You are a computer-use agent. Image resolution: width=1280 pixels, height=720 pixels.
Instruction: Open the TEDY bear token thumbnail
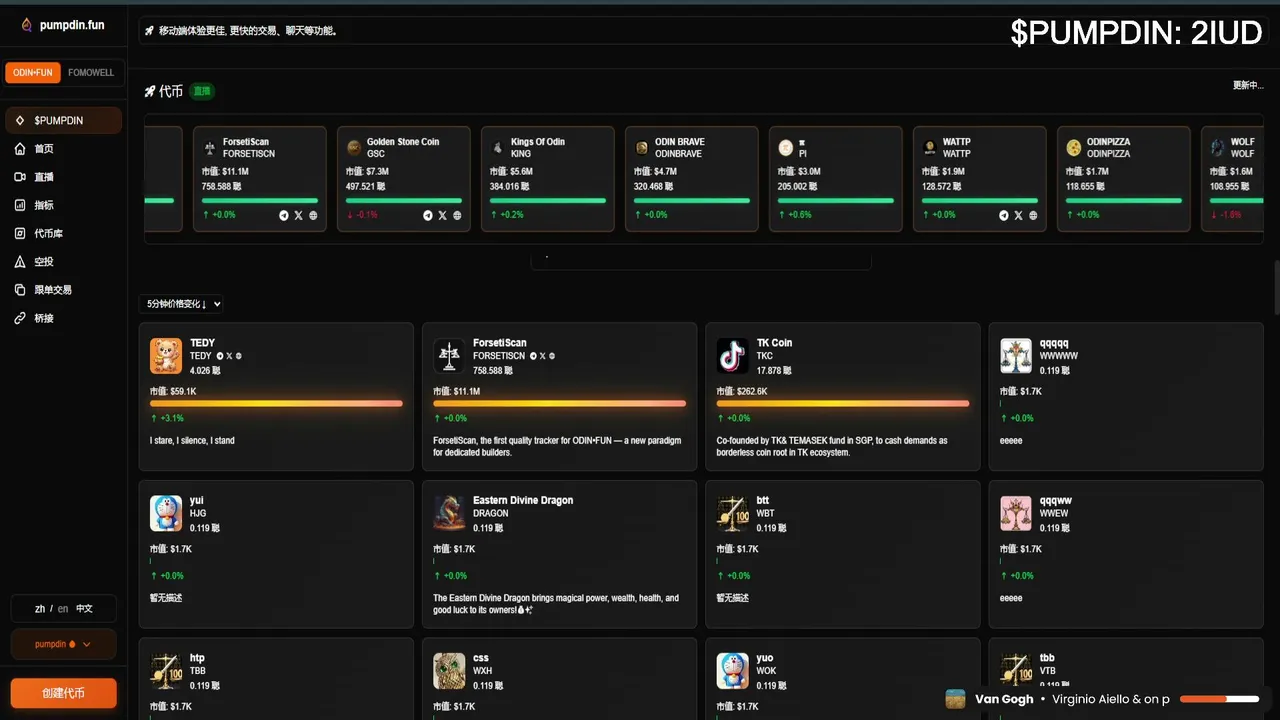[x=166, y=355]
